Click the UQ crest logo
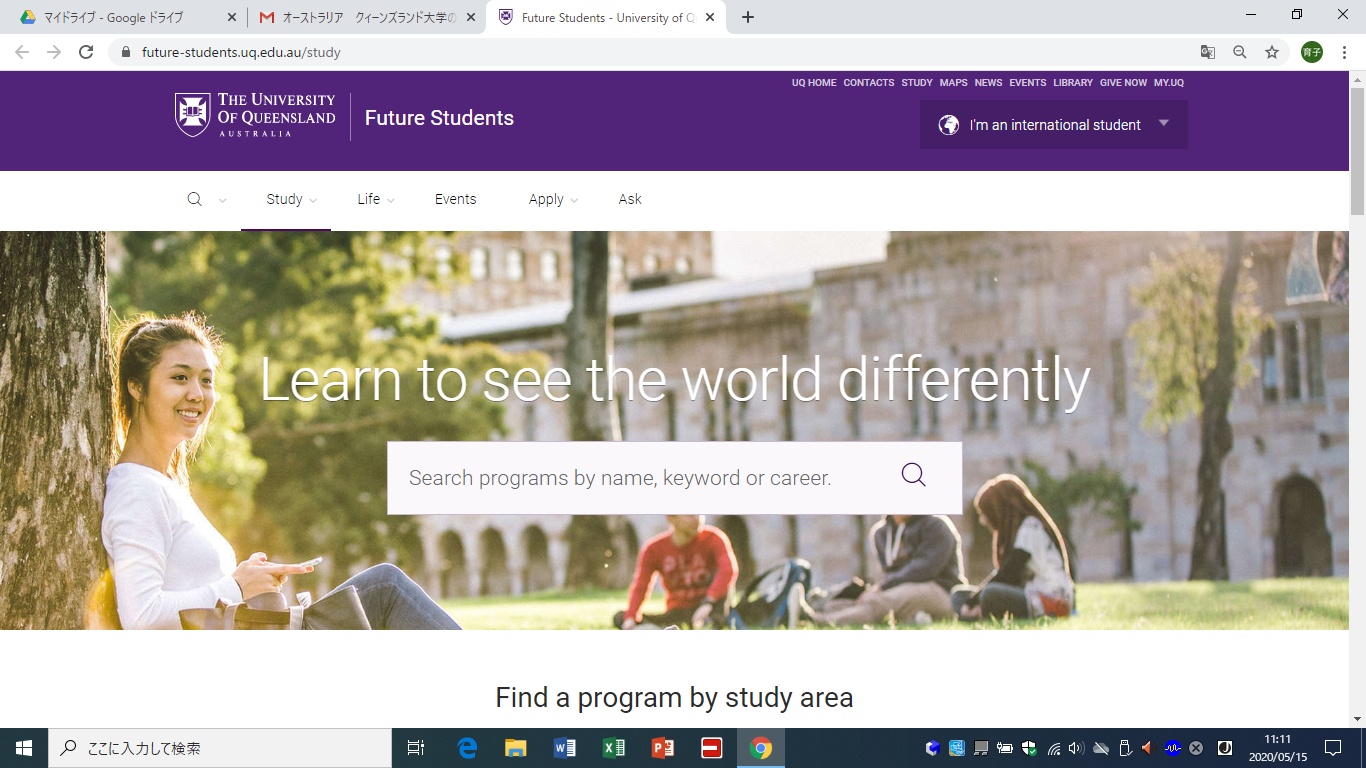1366x768 pixels. [x=193, y=115]
